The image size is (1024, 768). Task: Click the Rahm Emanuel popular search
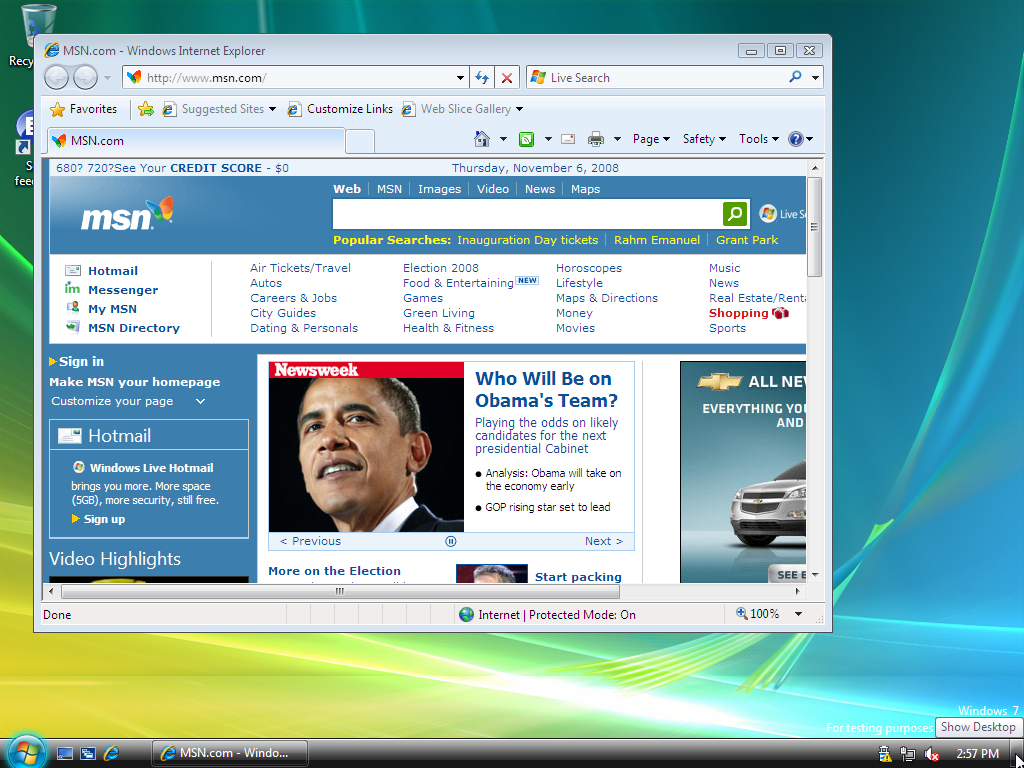coord(657,240)
